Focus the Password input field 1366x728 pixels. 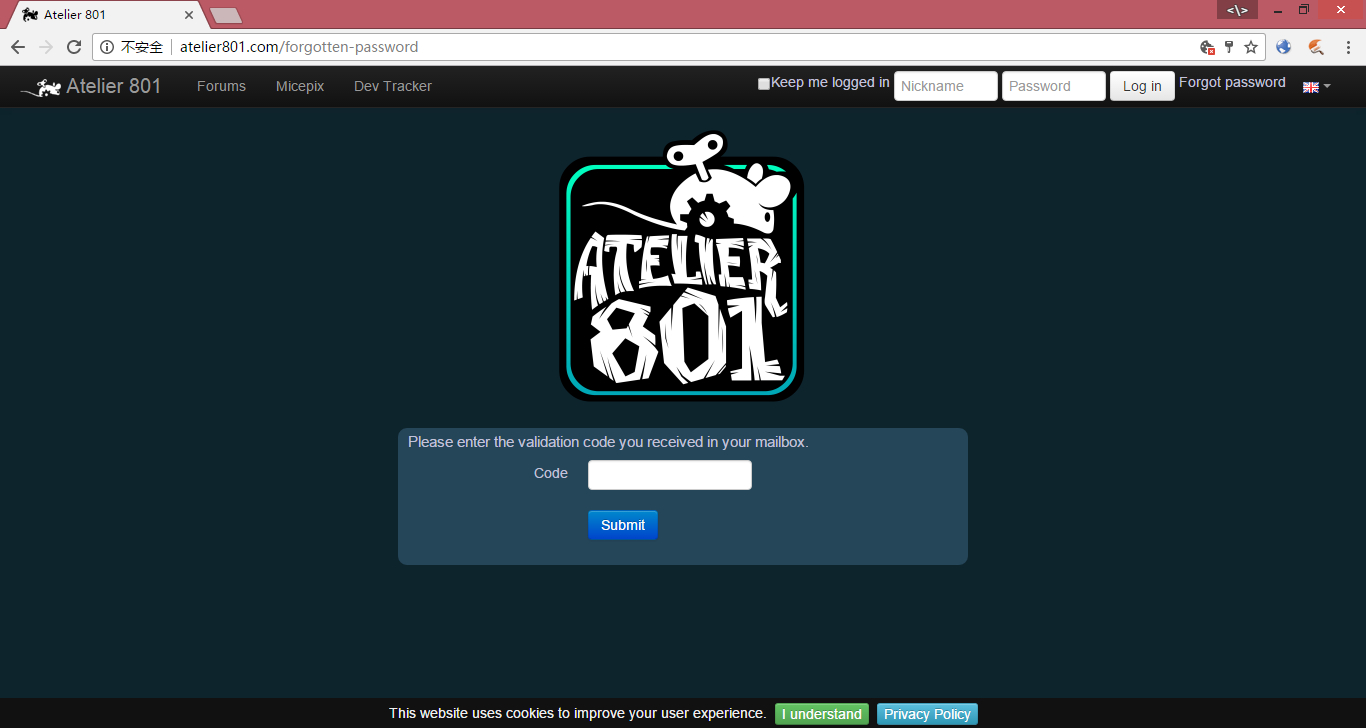pos(1054,86)
